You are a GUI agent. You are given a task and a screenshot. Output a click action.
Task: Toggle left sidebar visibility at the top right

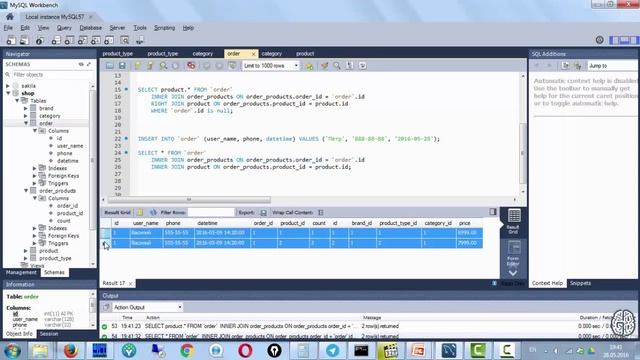(614, 40)
